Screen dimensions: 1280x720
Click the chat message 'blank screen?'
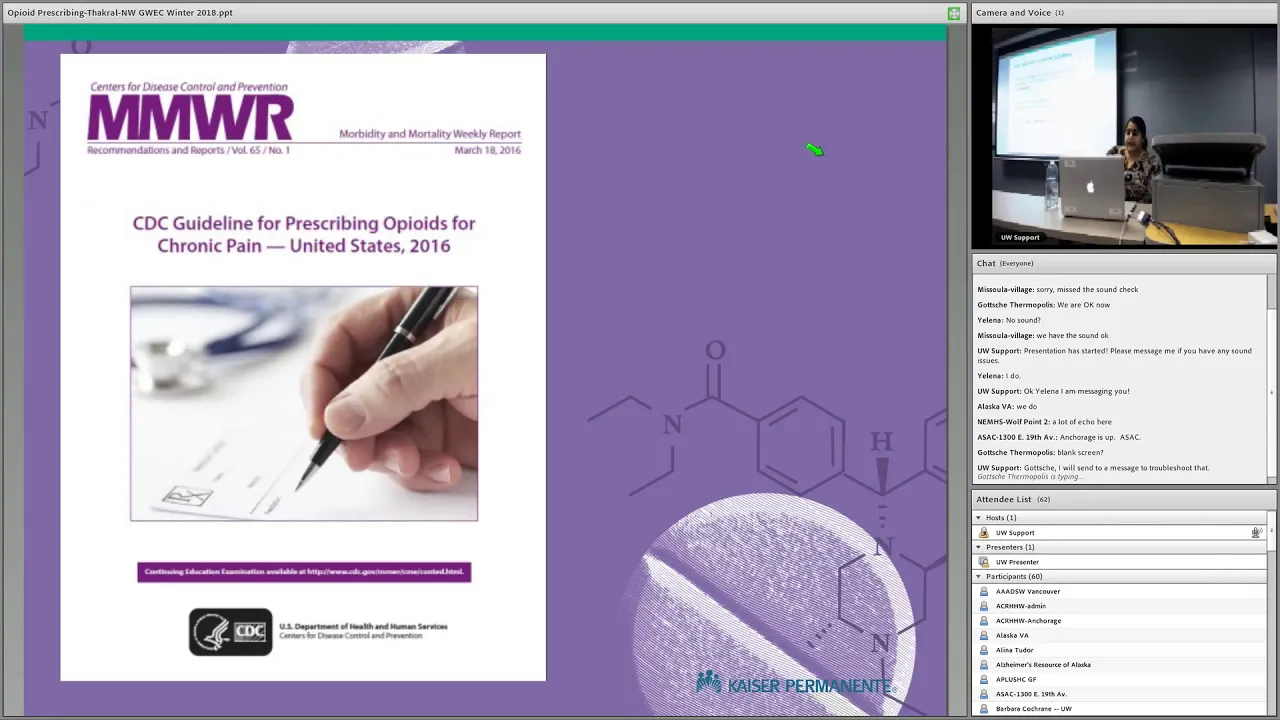1080,453
